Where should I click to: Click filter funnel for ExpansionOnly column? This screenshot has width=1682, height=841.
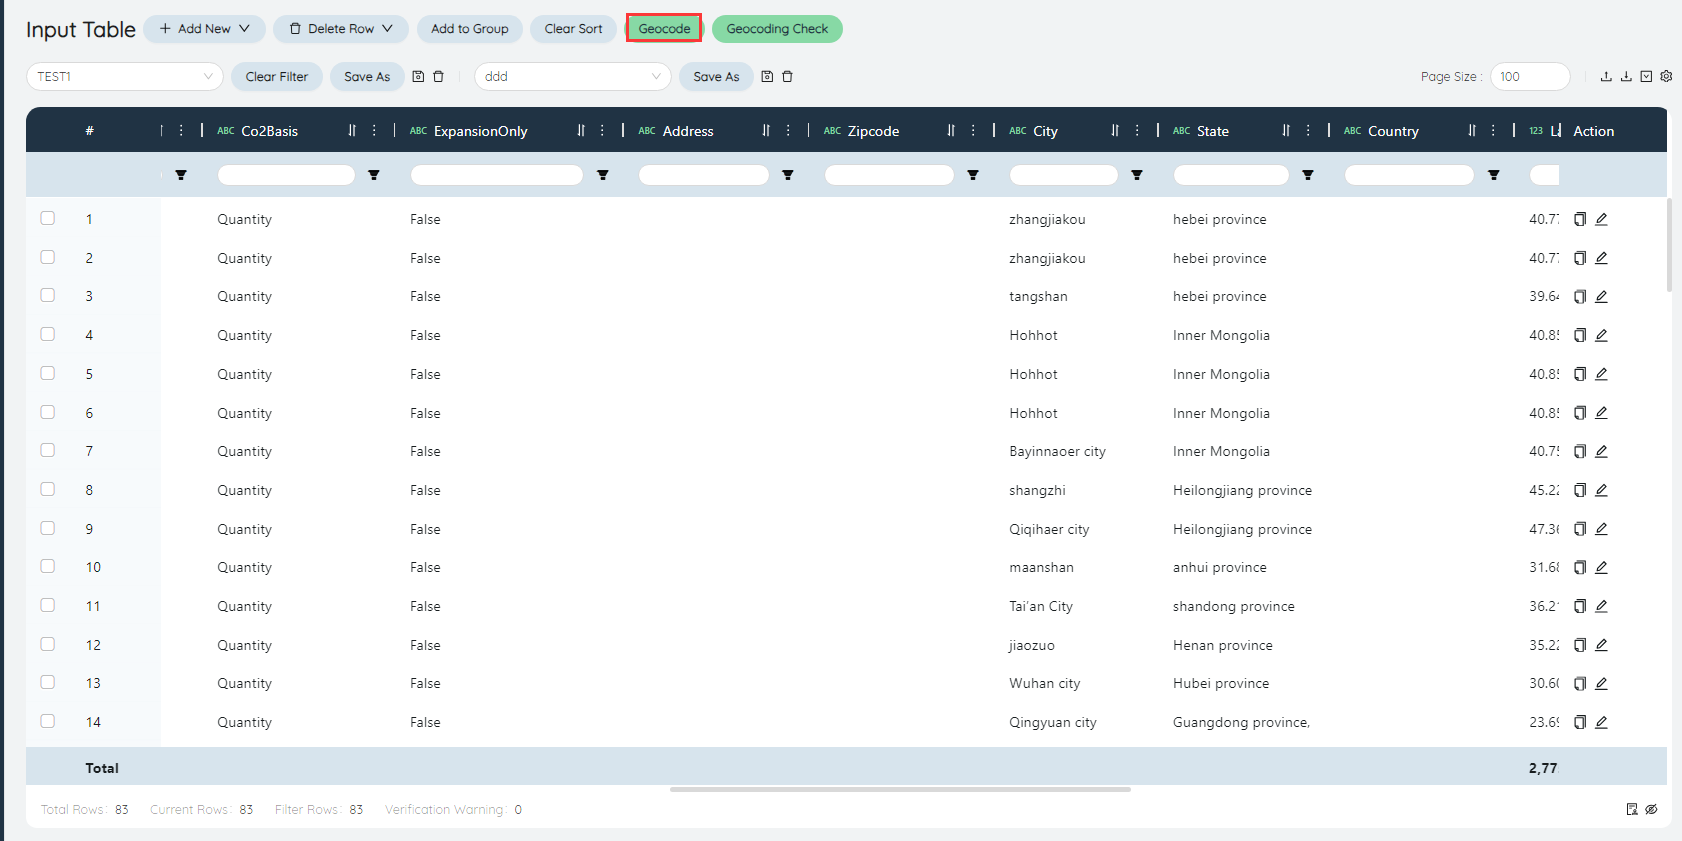[603, 175]
